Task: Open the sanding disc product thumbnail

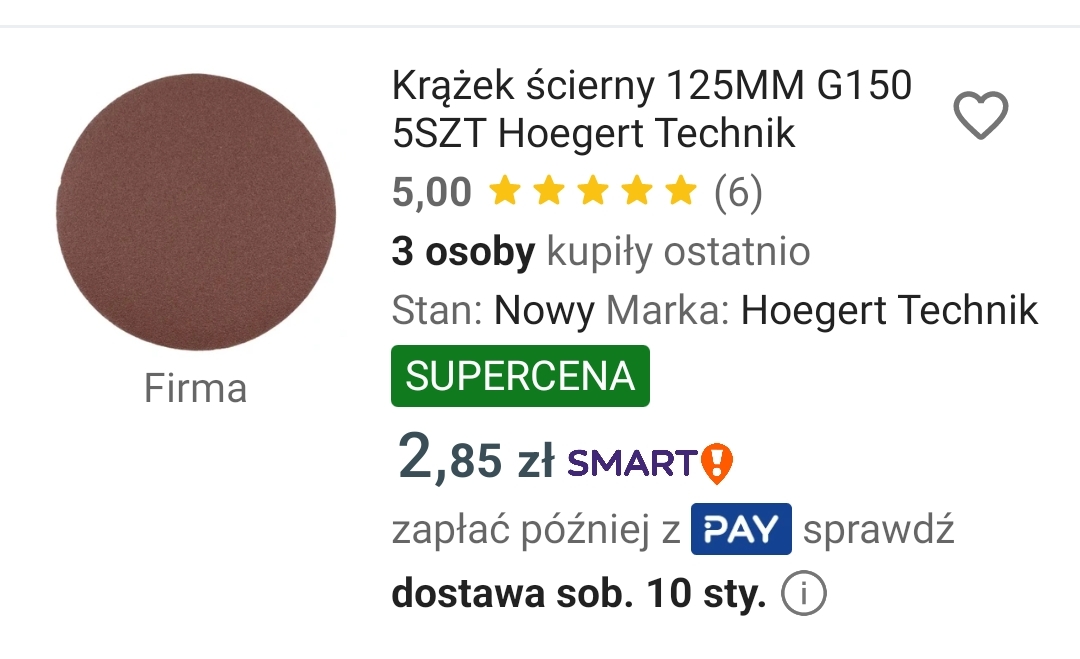Action: click(x=196, y=212)
